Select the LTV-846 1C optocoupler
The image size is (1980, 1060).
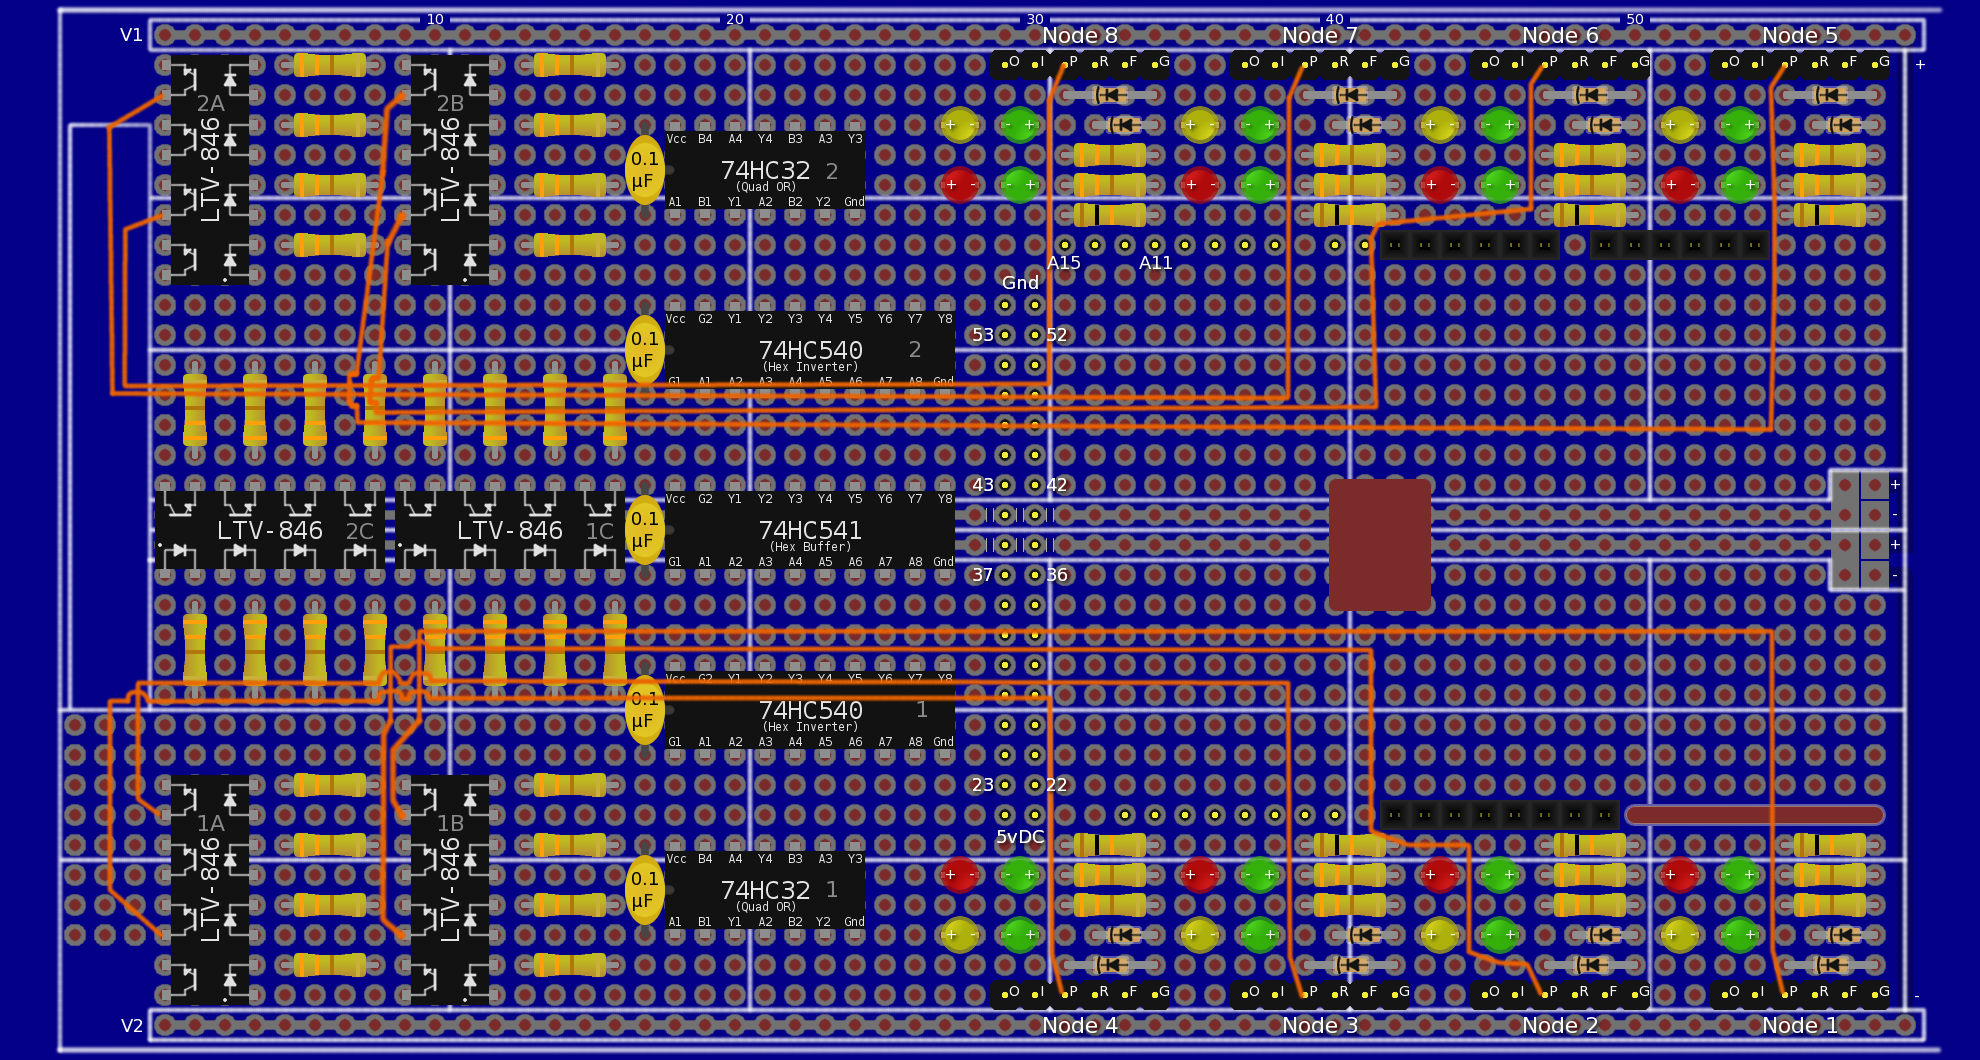(x=510, y=530)
